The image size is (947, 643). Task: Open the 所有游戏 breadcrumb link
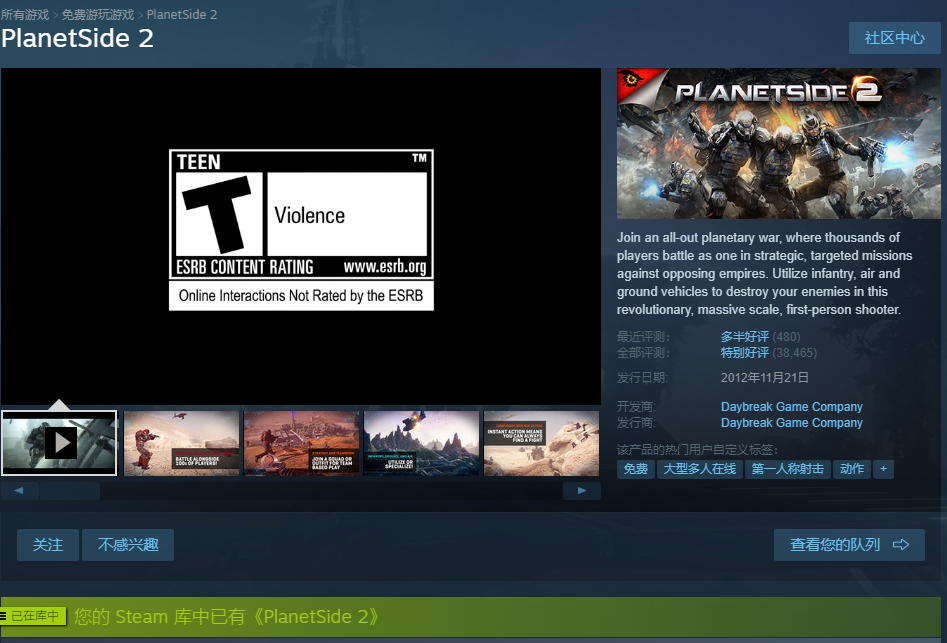(25, 14)
